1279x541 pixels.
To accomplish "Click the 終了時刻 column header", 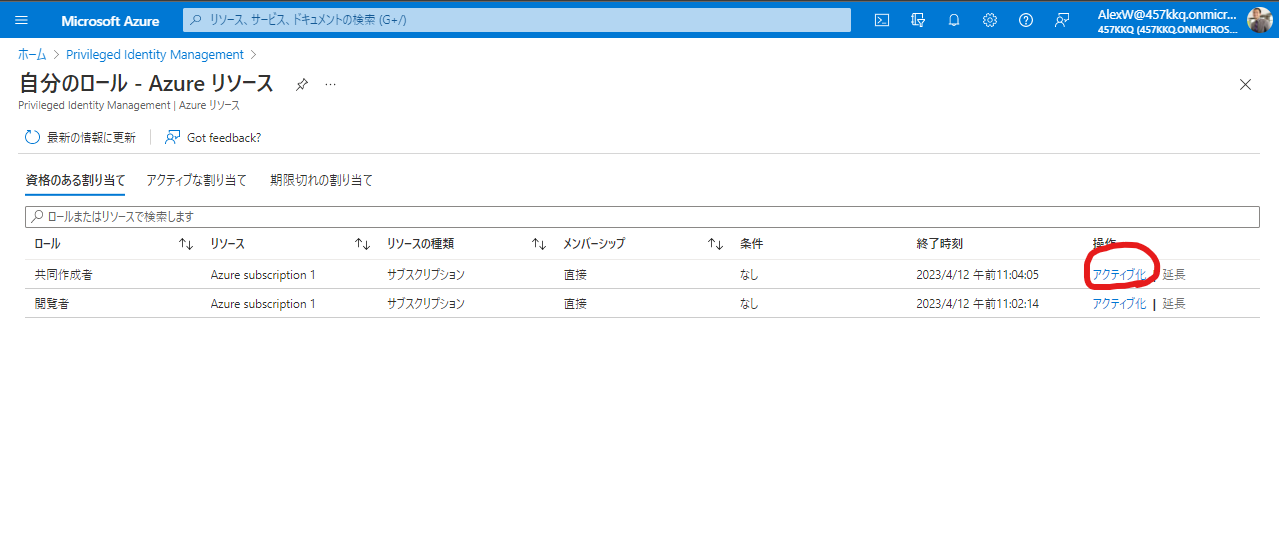I will click(939, 244).
